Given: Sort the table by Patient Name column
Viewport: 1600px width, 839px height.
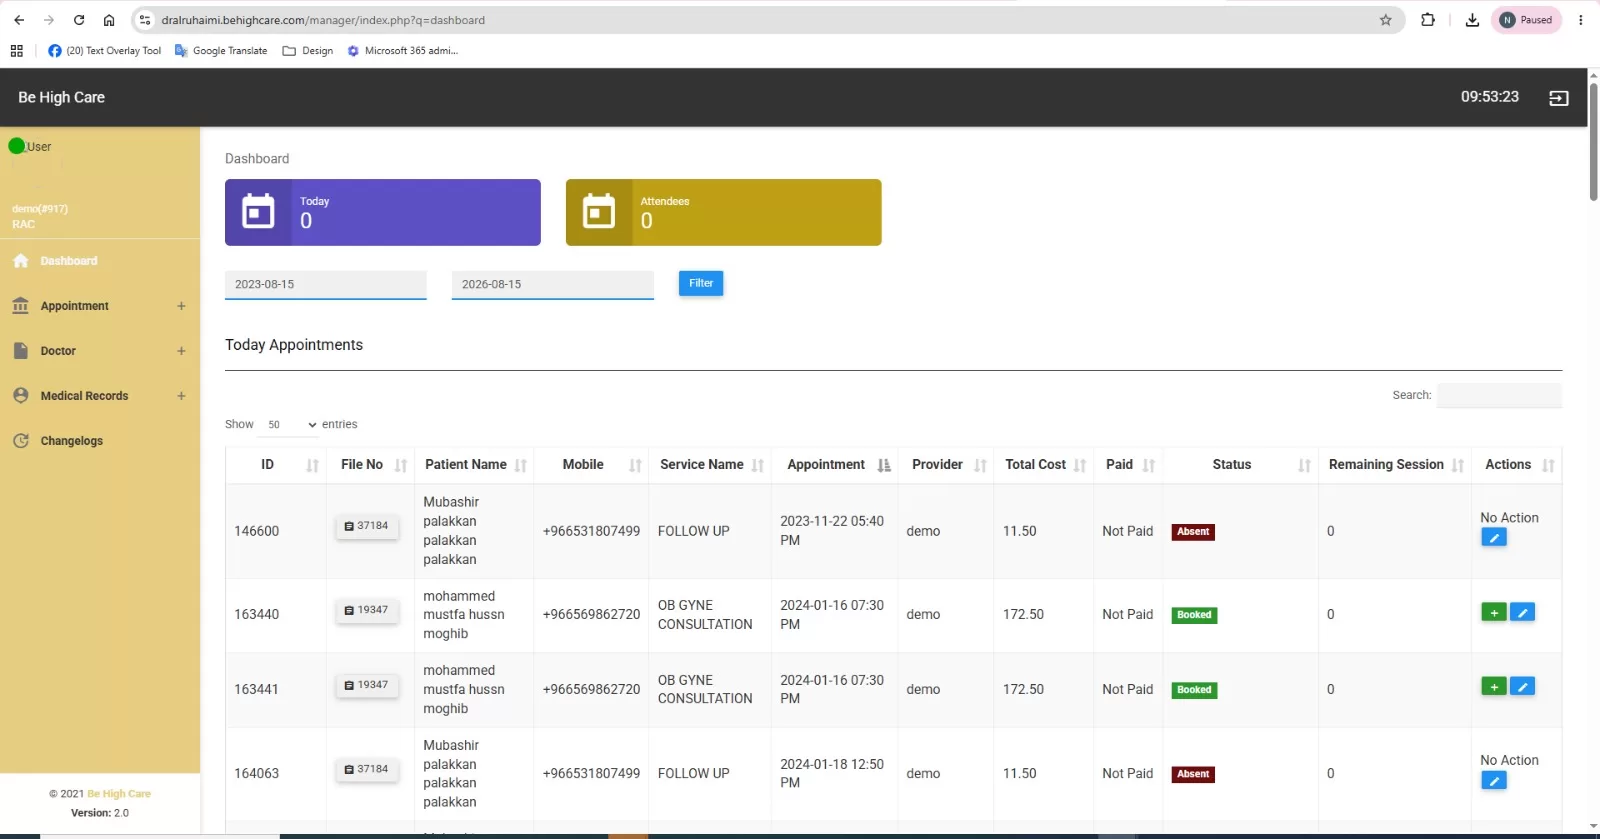Looking at the screenshot, I should pos(474,465).
